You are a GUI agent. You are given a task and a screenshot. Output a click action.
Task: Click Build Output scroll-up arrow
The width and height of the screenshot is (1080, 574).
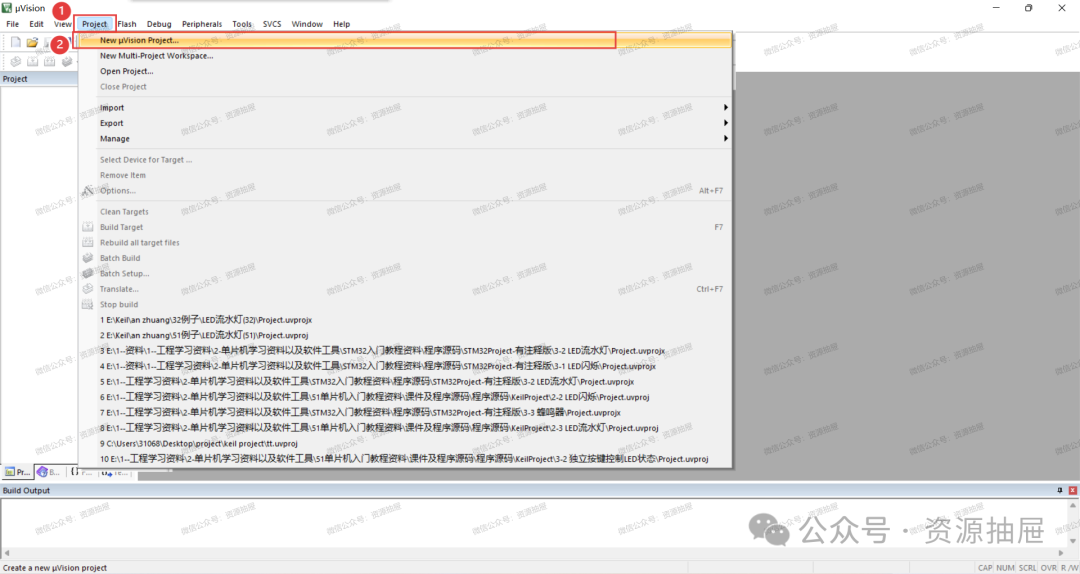click(1073, 505)
